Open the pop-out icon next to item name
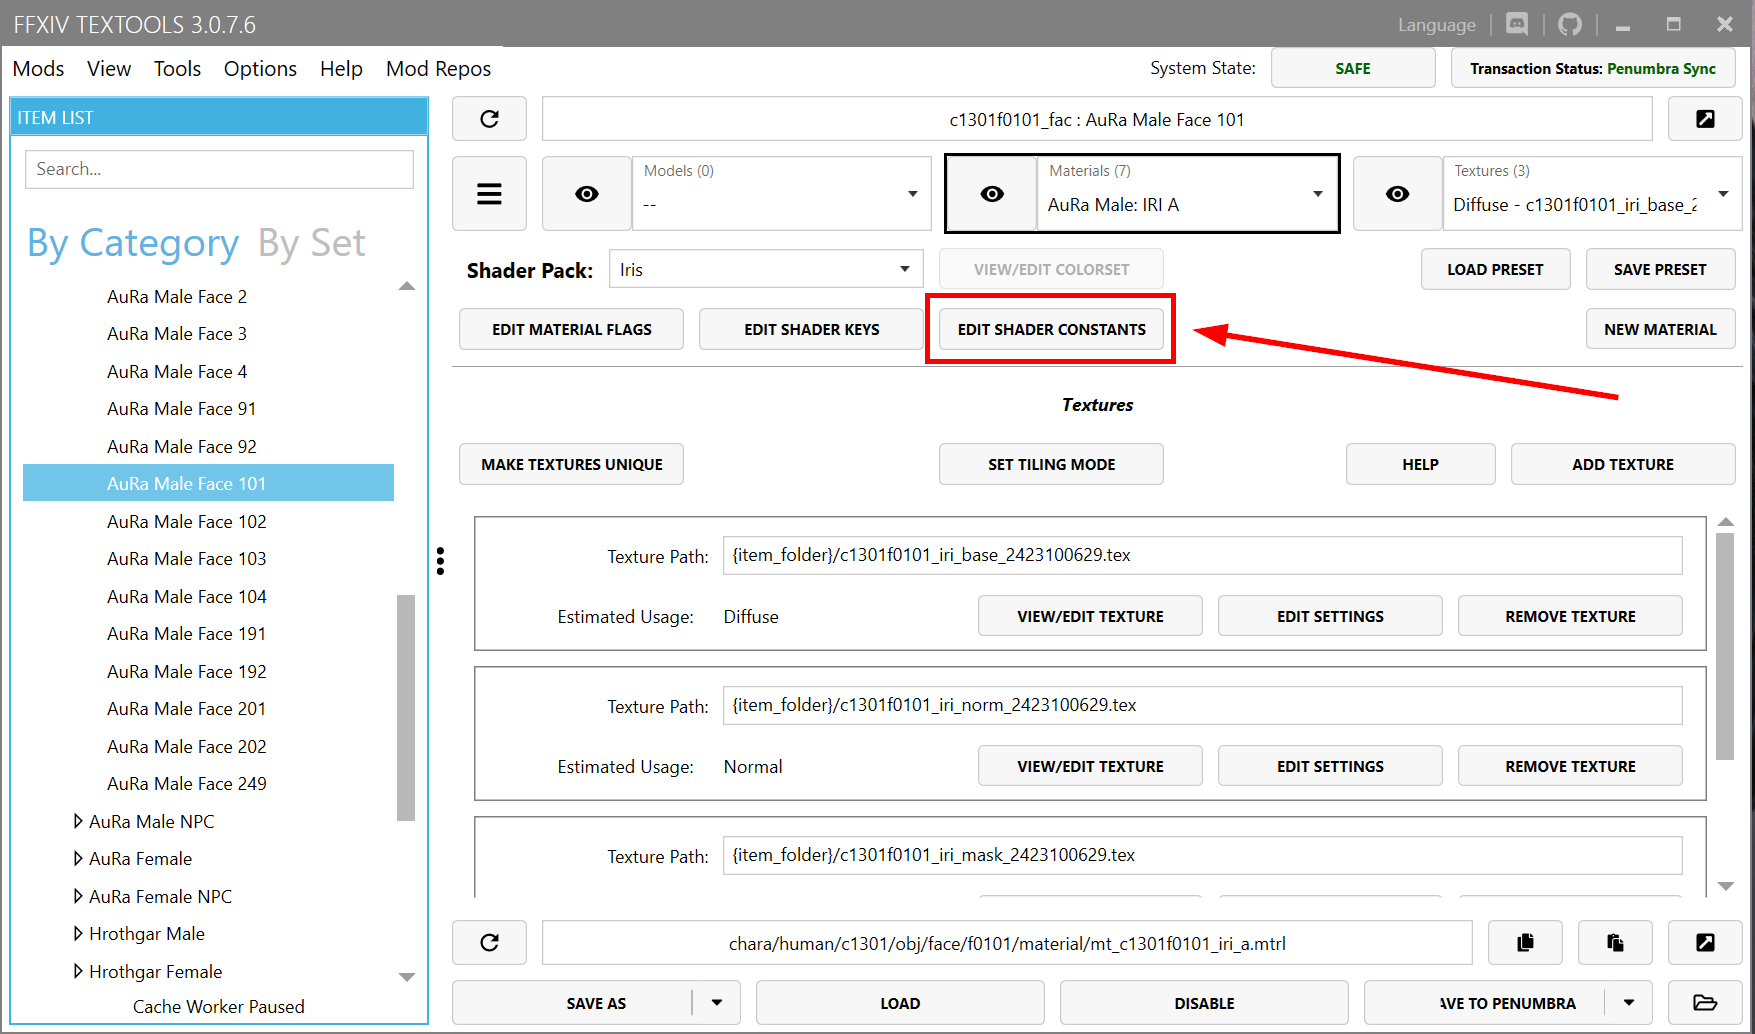1755x1034 pixels. pos(1705,119)
